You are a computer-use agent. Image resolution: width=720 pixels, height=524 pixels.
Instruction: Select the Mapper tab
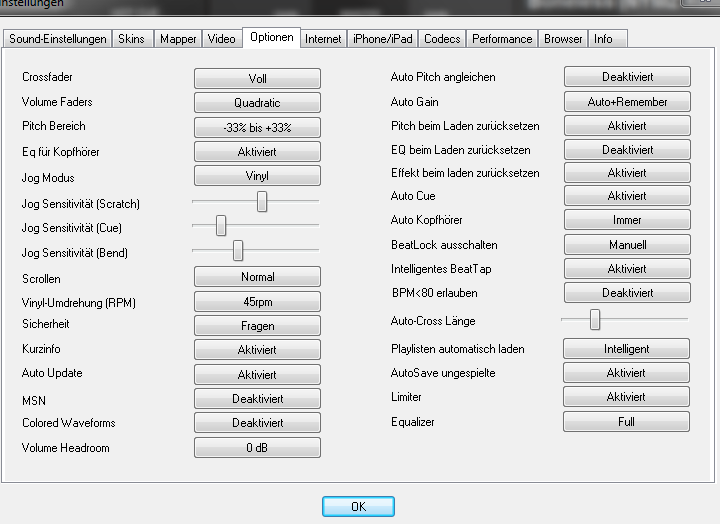178,39
